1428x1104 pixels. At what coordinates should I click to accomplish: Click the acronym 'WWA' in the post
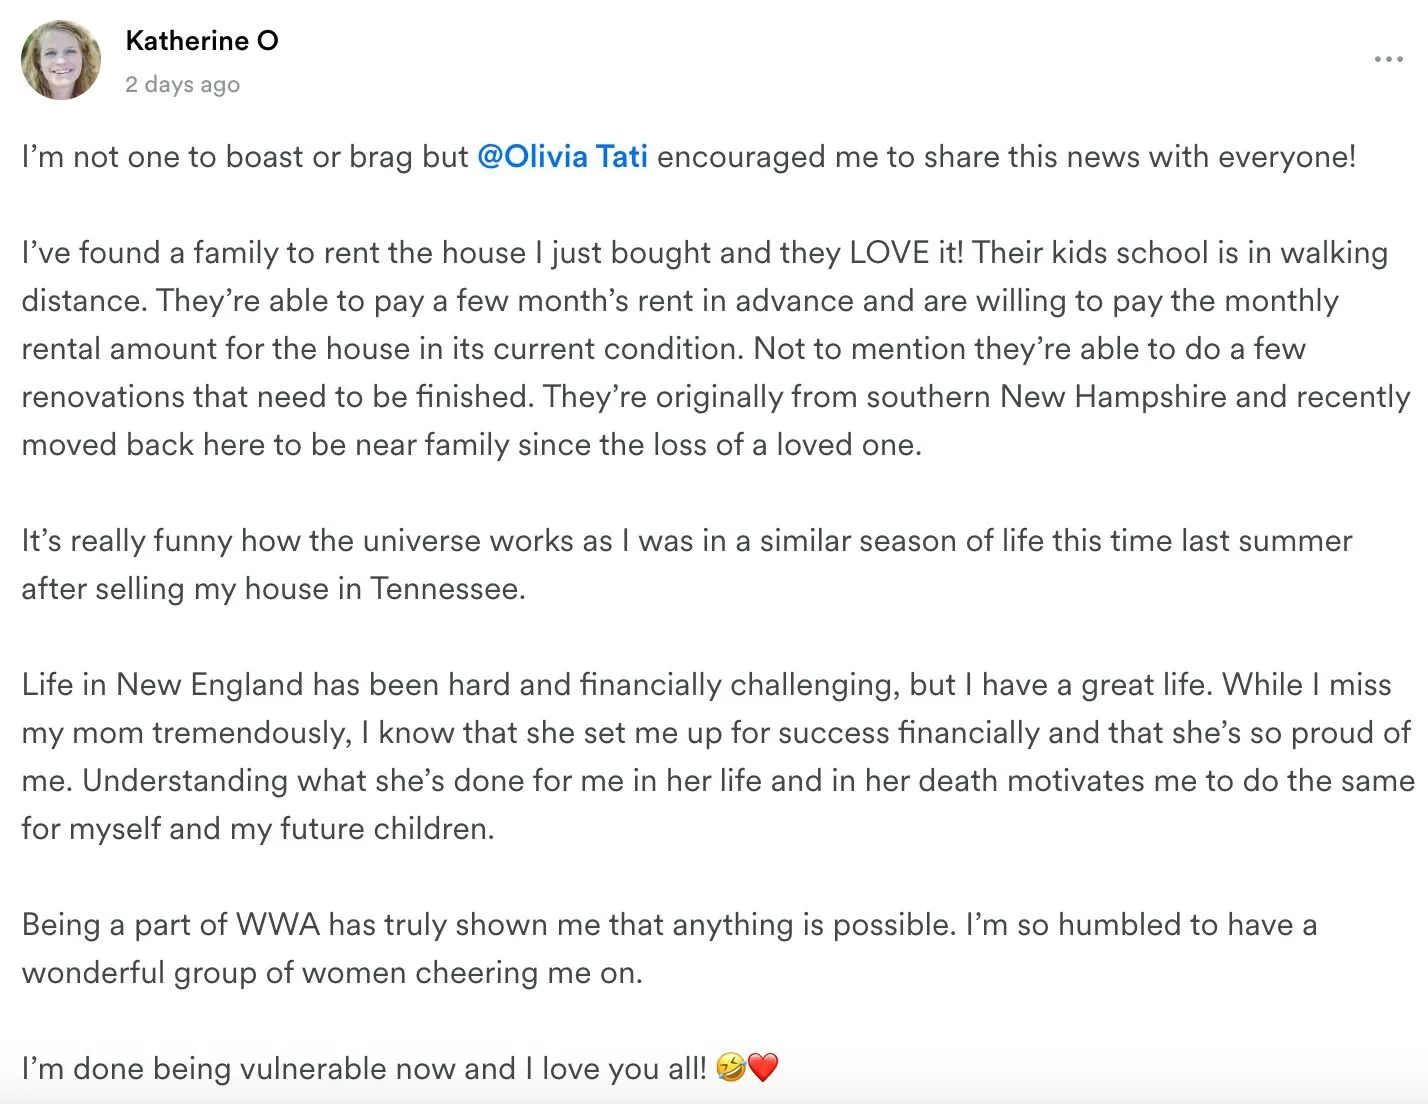point(278,925)
